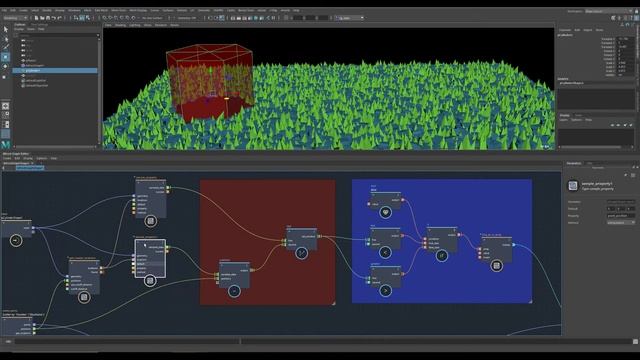The height and width of the screenshot is (360, 640).
Task: Create new scene from status line icon
Action: pos(36,18)
